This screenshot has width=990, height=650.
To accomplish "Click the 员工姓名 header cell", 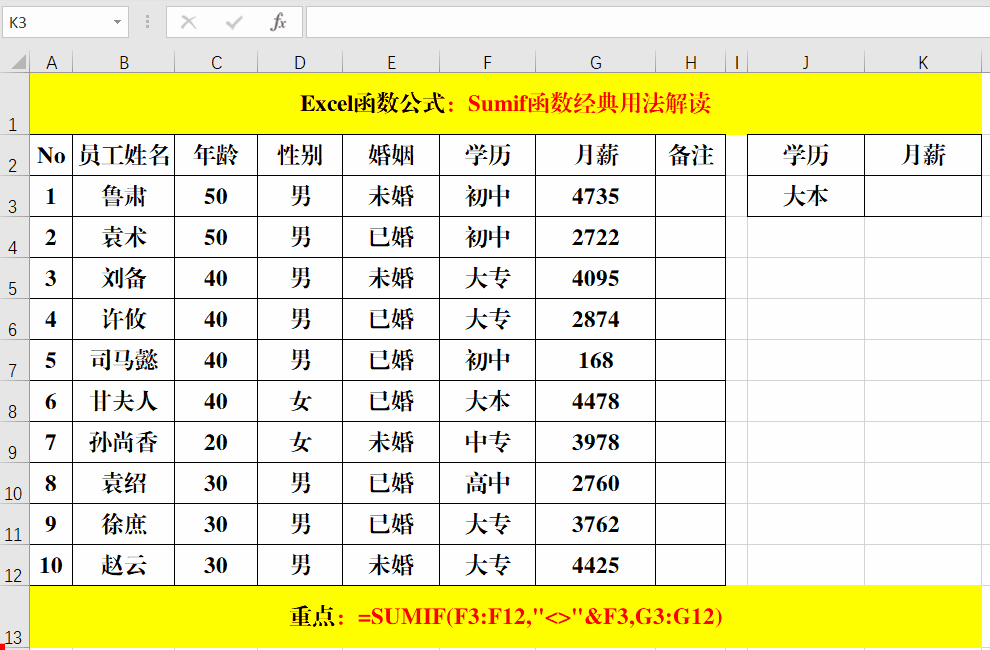I will (124, 155).
